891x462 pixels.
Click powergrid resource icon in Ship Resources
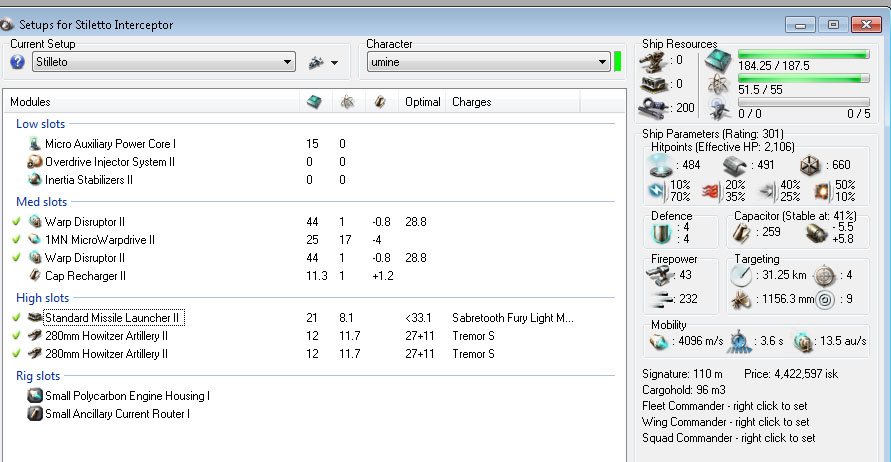(718, 85)
